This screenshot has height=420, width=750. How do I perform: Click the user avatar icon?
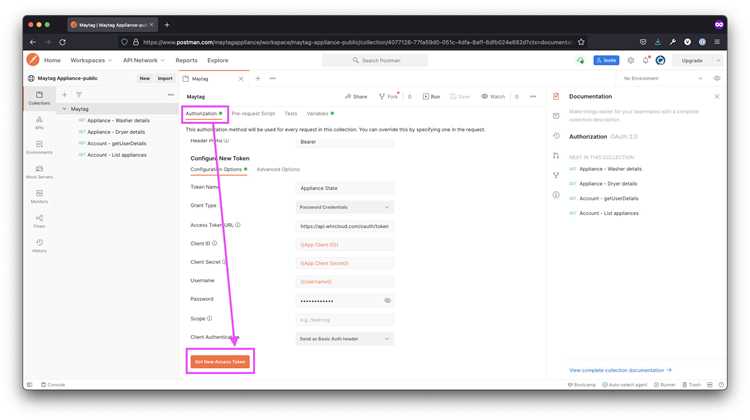[661, 60]
